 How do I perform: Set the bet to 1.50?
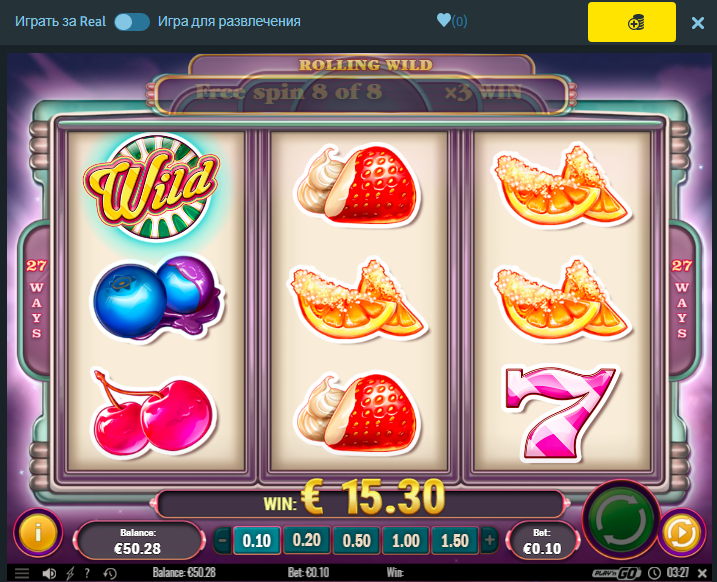pyautogui.click(x=455, y=540)
